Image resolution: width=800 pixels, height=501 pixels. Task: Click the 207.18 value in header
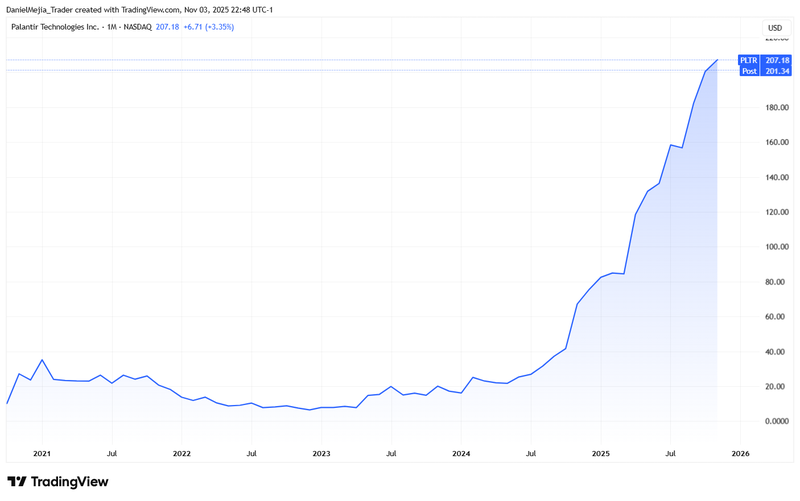click(x=167, y=27)
